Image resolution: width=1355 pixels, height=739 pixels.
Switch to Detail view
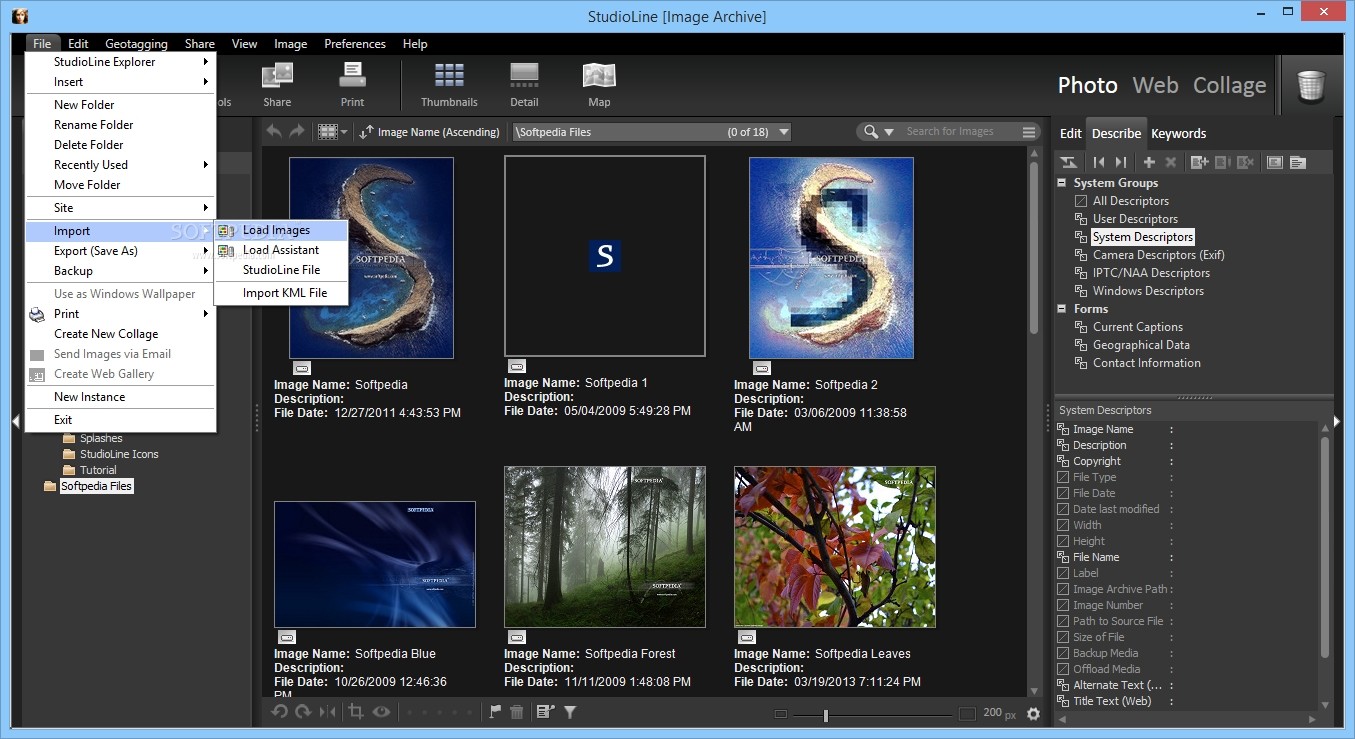pos(524,85)
